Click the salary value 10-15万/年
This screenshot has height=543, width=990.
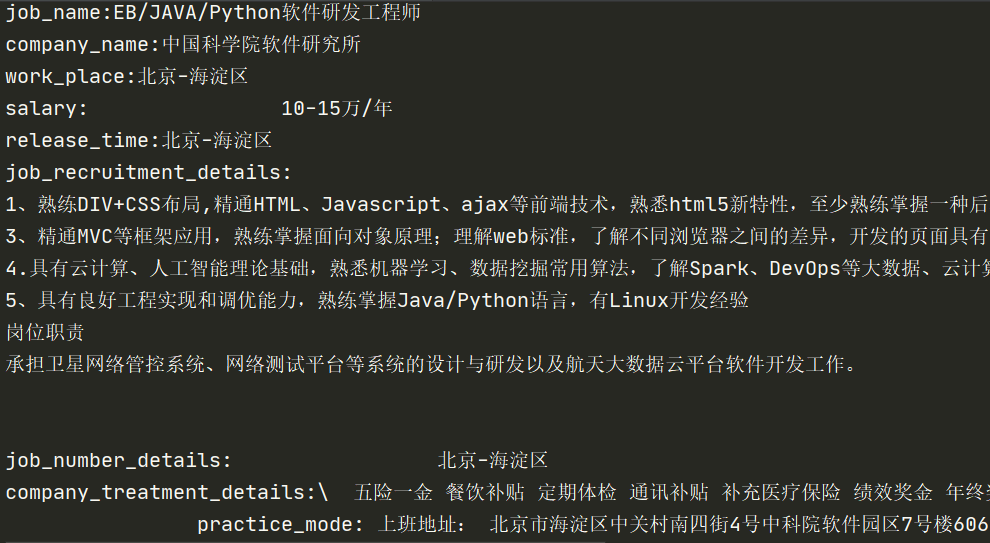(x=337, y=108)
